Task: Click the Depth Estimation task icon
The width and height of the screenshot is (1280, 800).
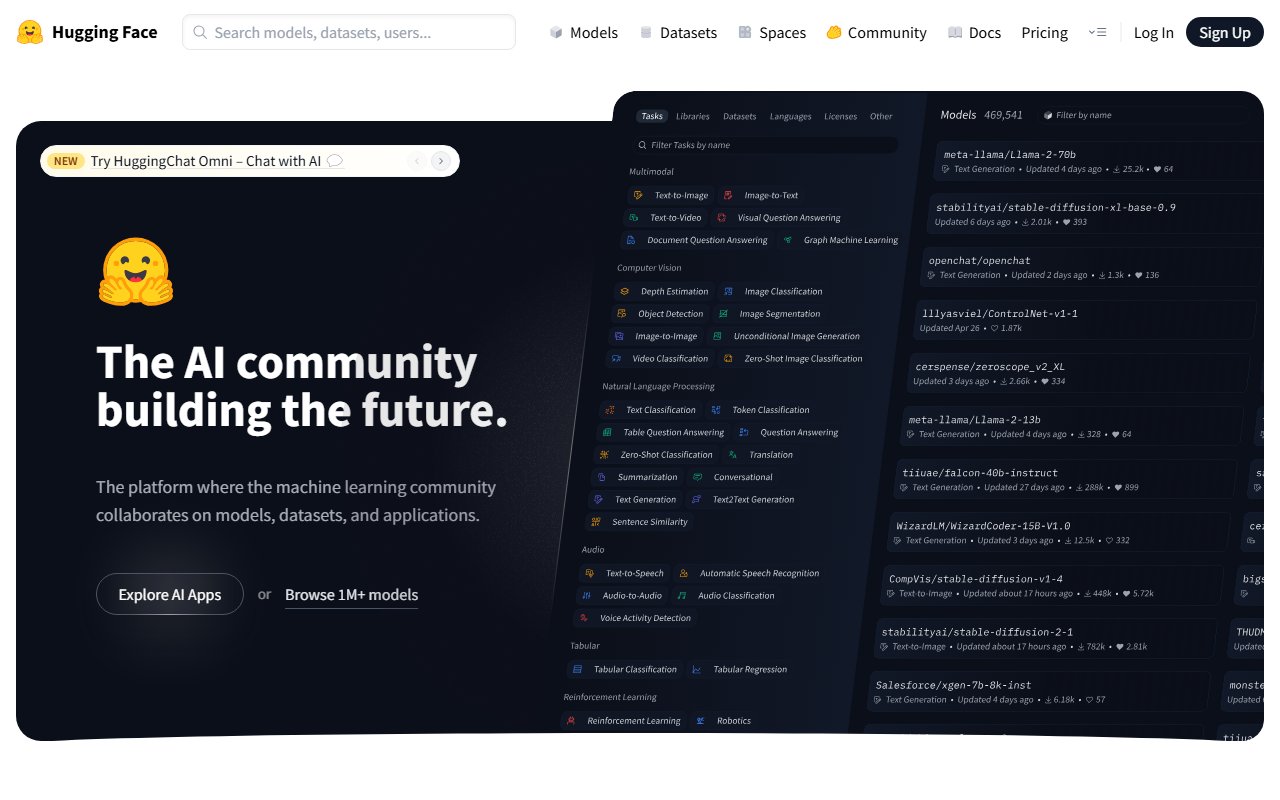Action: pyautogui.click(x=624, y=291)
